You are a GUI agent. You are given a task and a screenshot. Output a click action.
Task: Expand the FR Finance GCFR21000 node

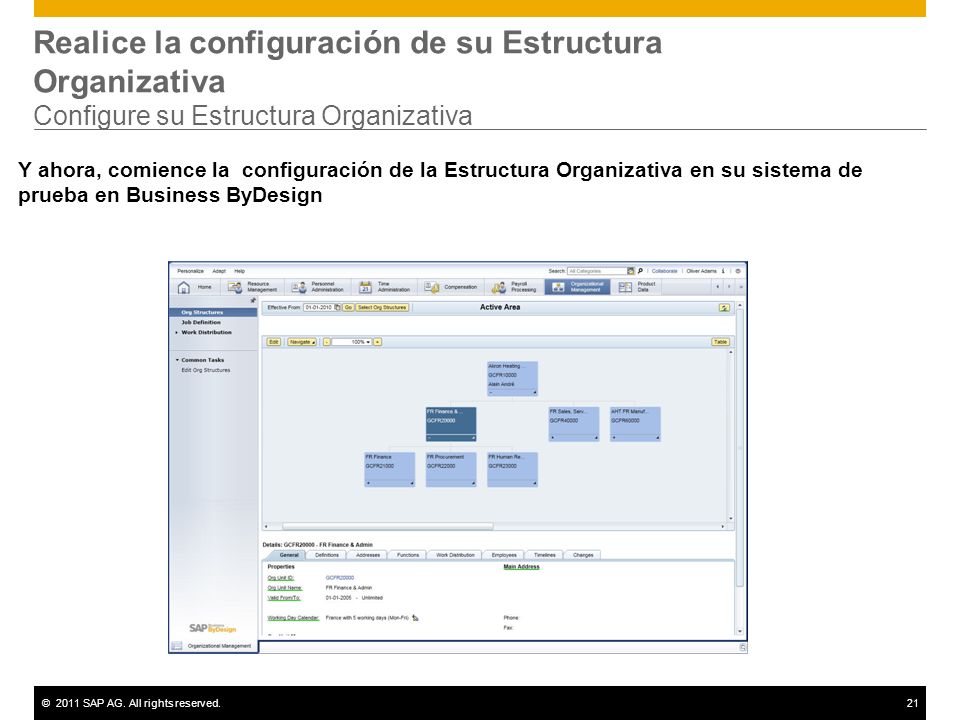tap(369, 483)
